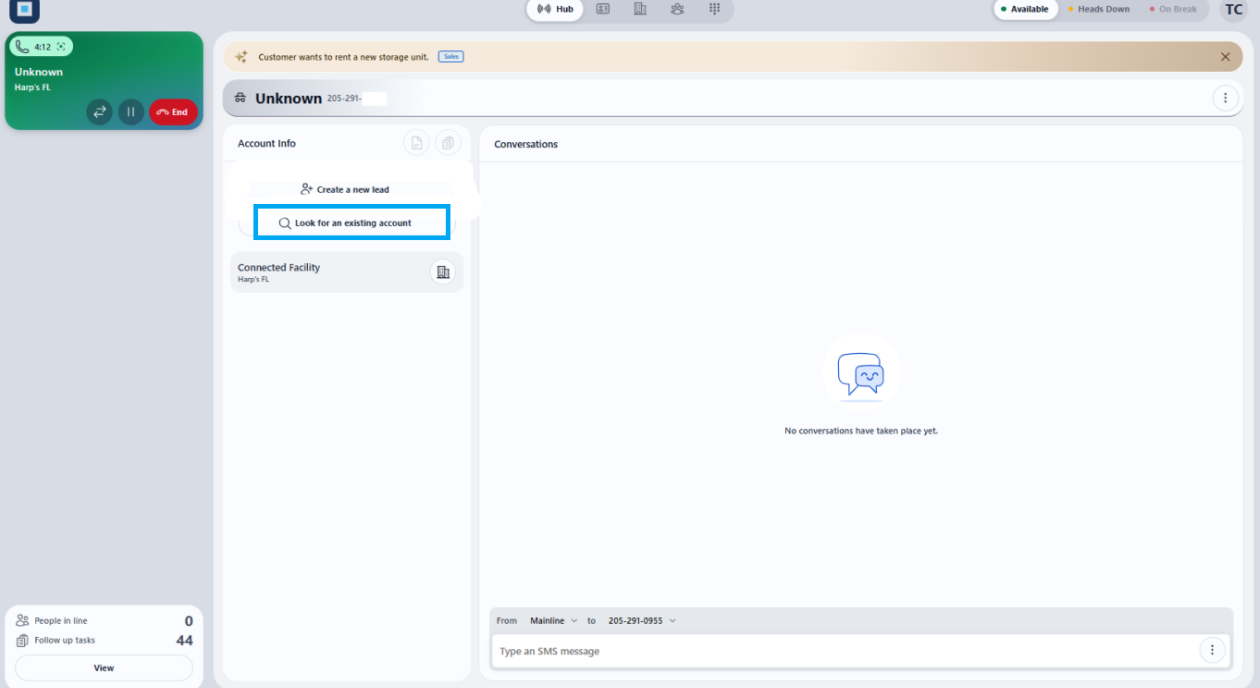Click the Account Info panel heading

coord(267,143)
